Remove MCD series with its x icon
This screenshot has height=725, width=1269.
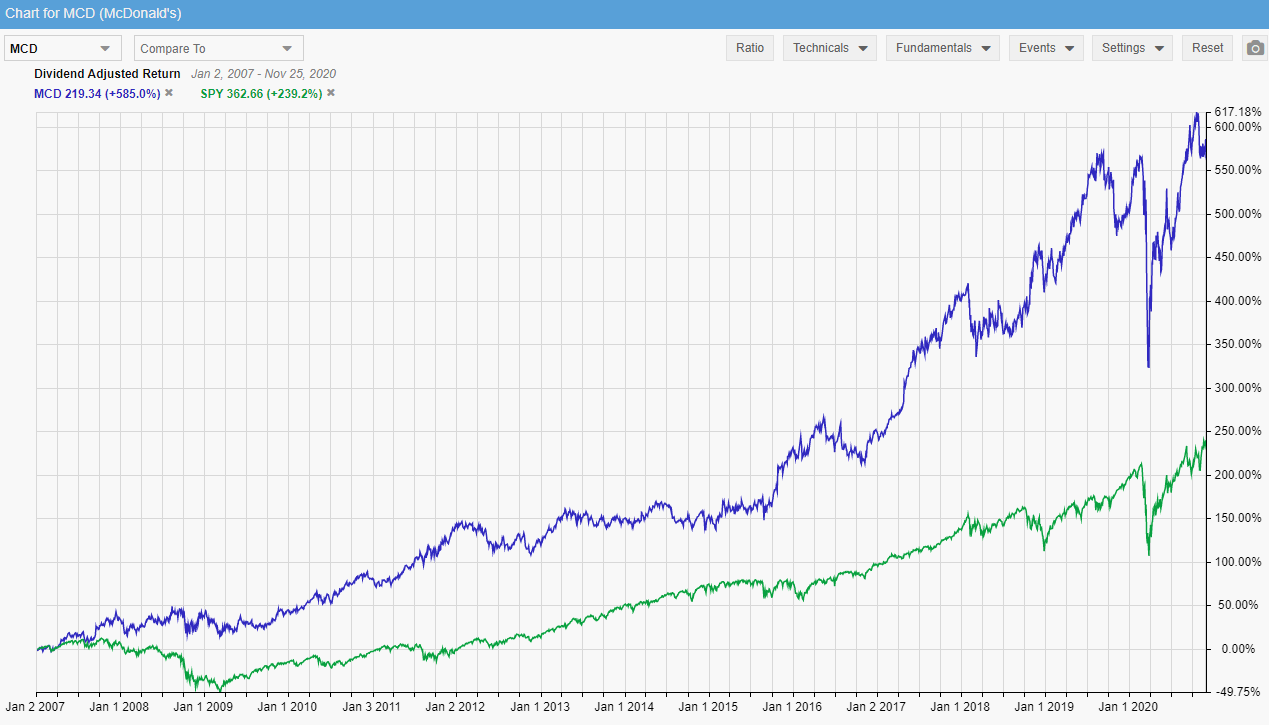point(169,93)
